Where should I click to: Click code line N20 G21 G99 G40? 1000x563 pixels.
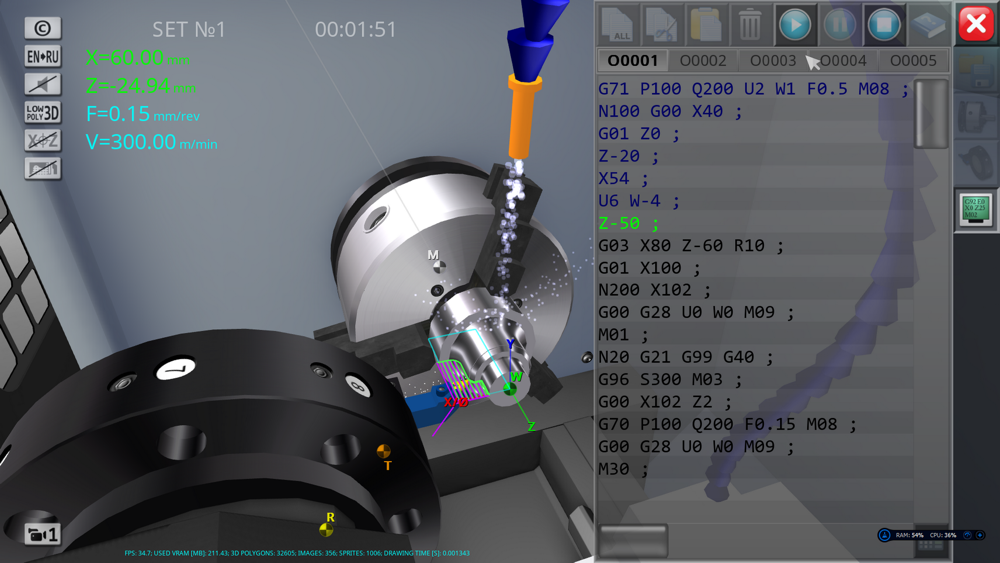pyautogui.click(x=686, y=357)
